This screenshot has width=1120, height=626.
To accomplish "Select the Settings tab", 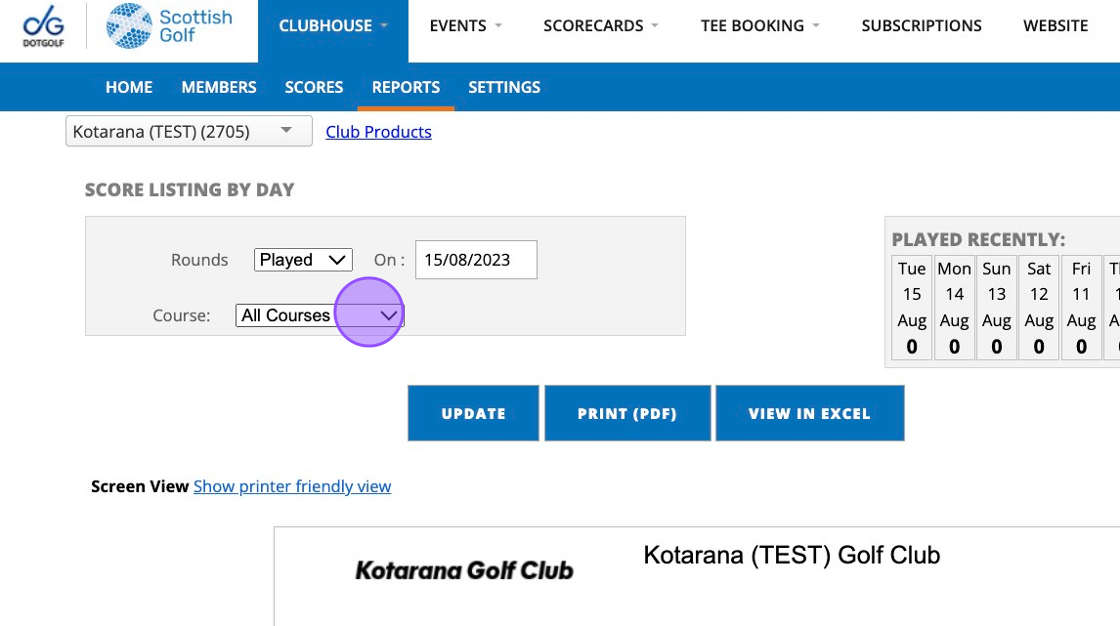I will (x=504, y=87).
